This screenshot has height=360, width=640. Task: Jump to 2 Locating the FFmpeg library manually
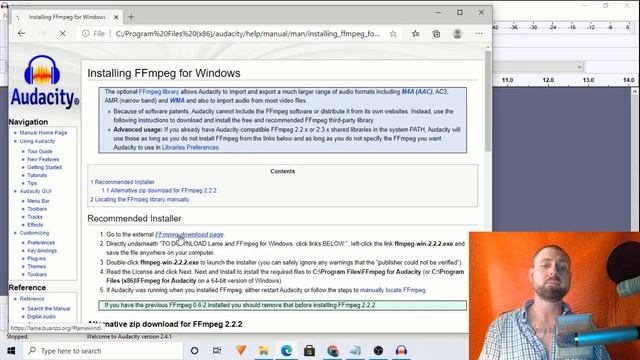[x=140, y=200]
